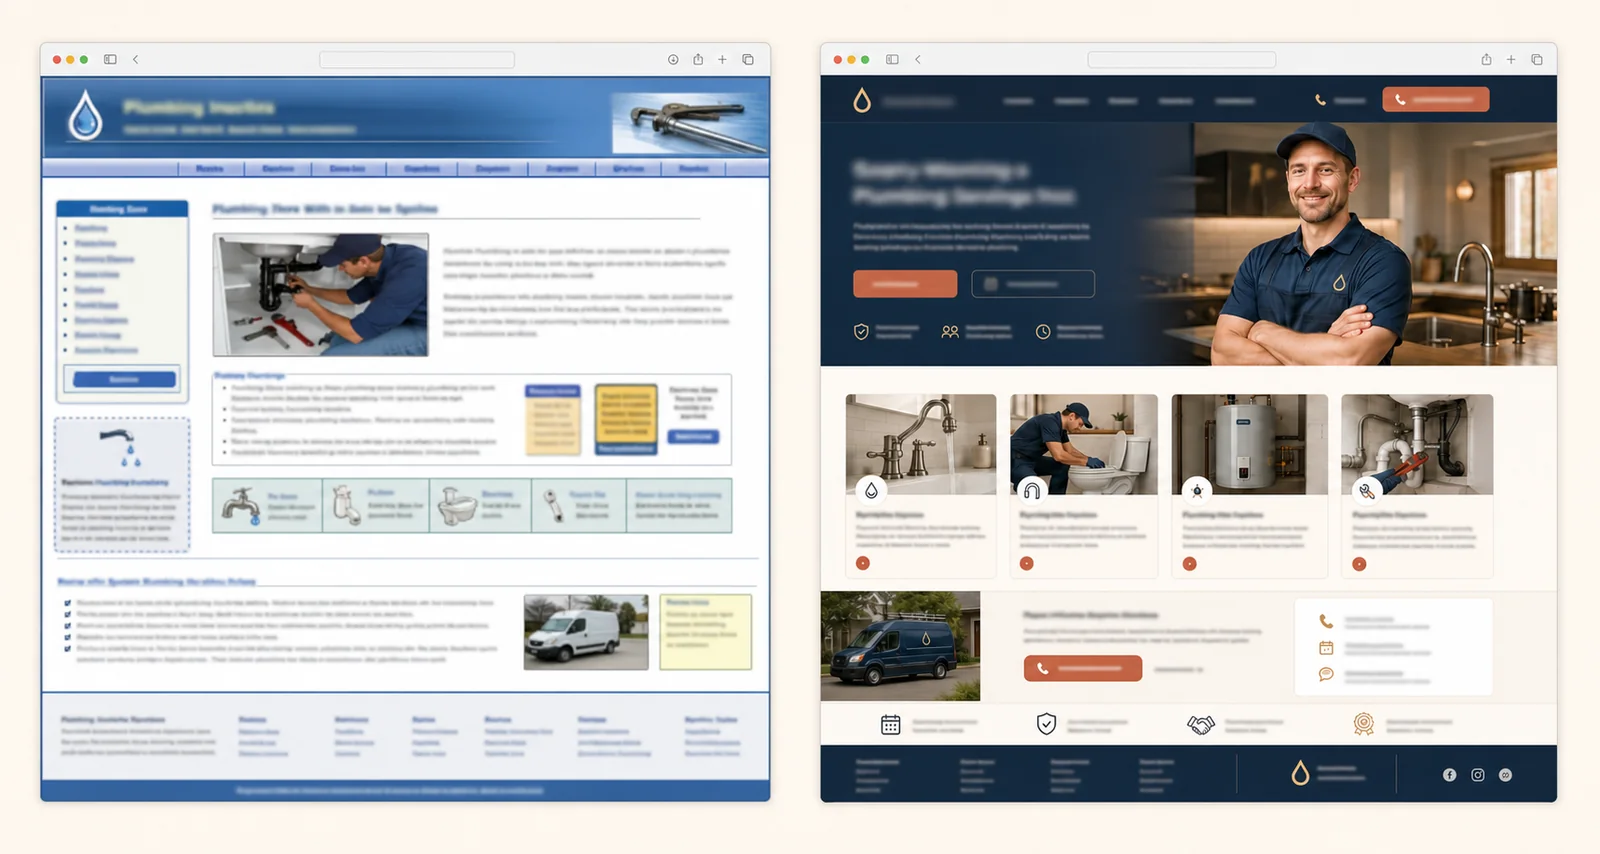Open a new tab in the right browser window
Image resolution: width=1600 pixels, height=854 pixels.
pos(1511,60)
